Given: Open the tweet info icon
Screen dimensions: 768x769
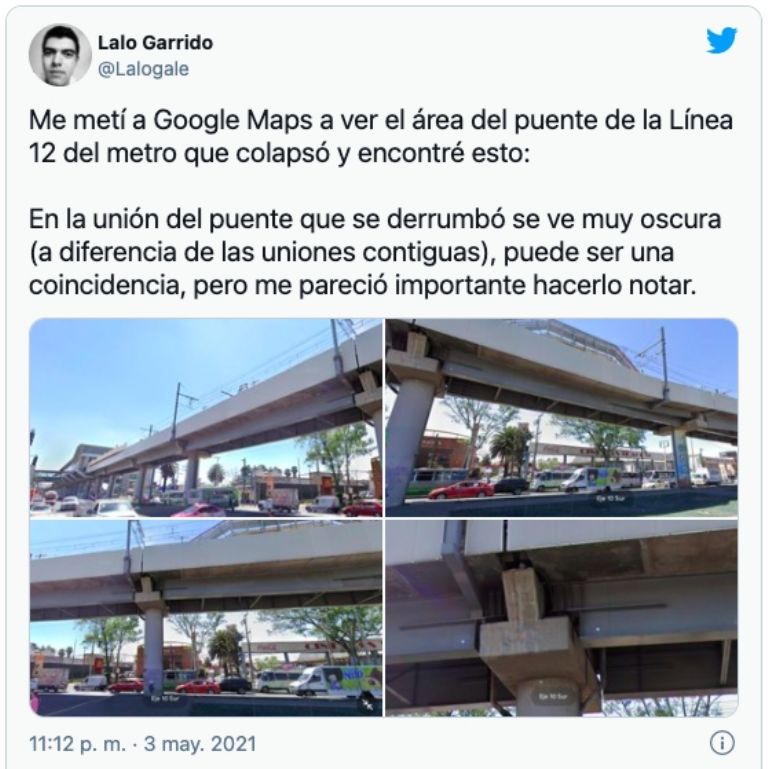Looking at the screenshot, I should tap(722, 743).
